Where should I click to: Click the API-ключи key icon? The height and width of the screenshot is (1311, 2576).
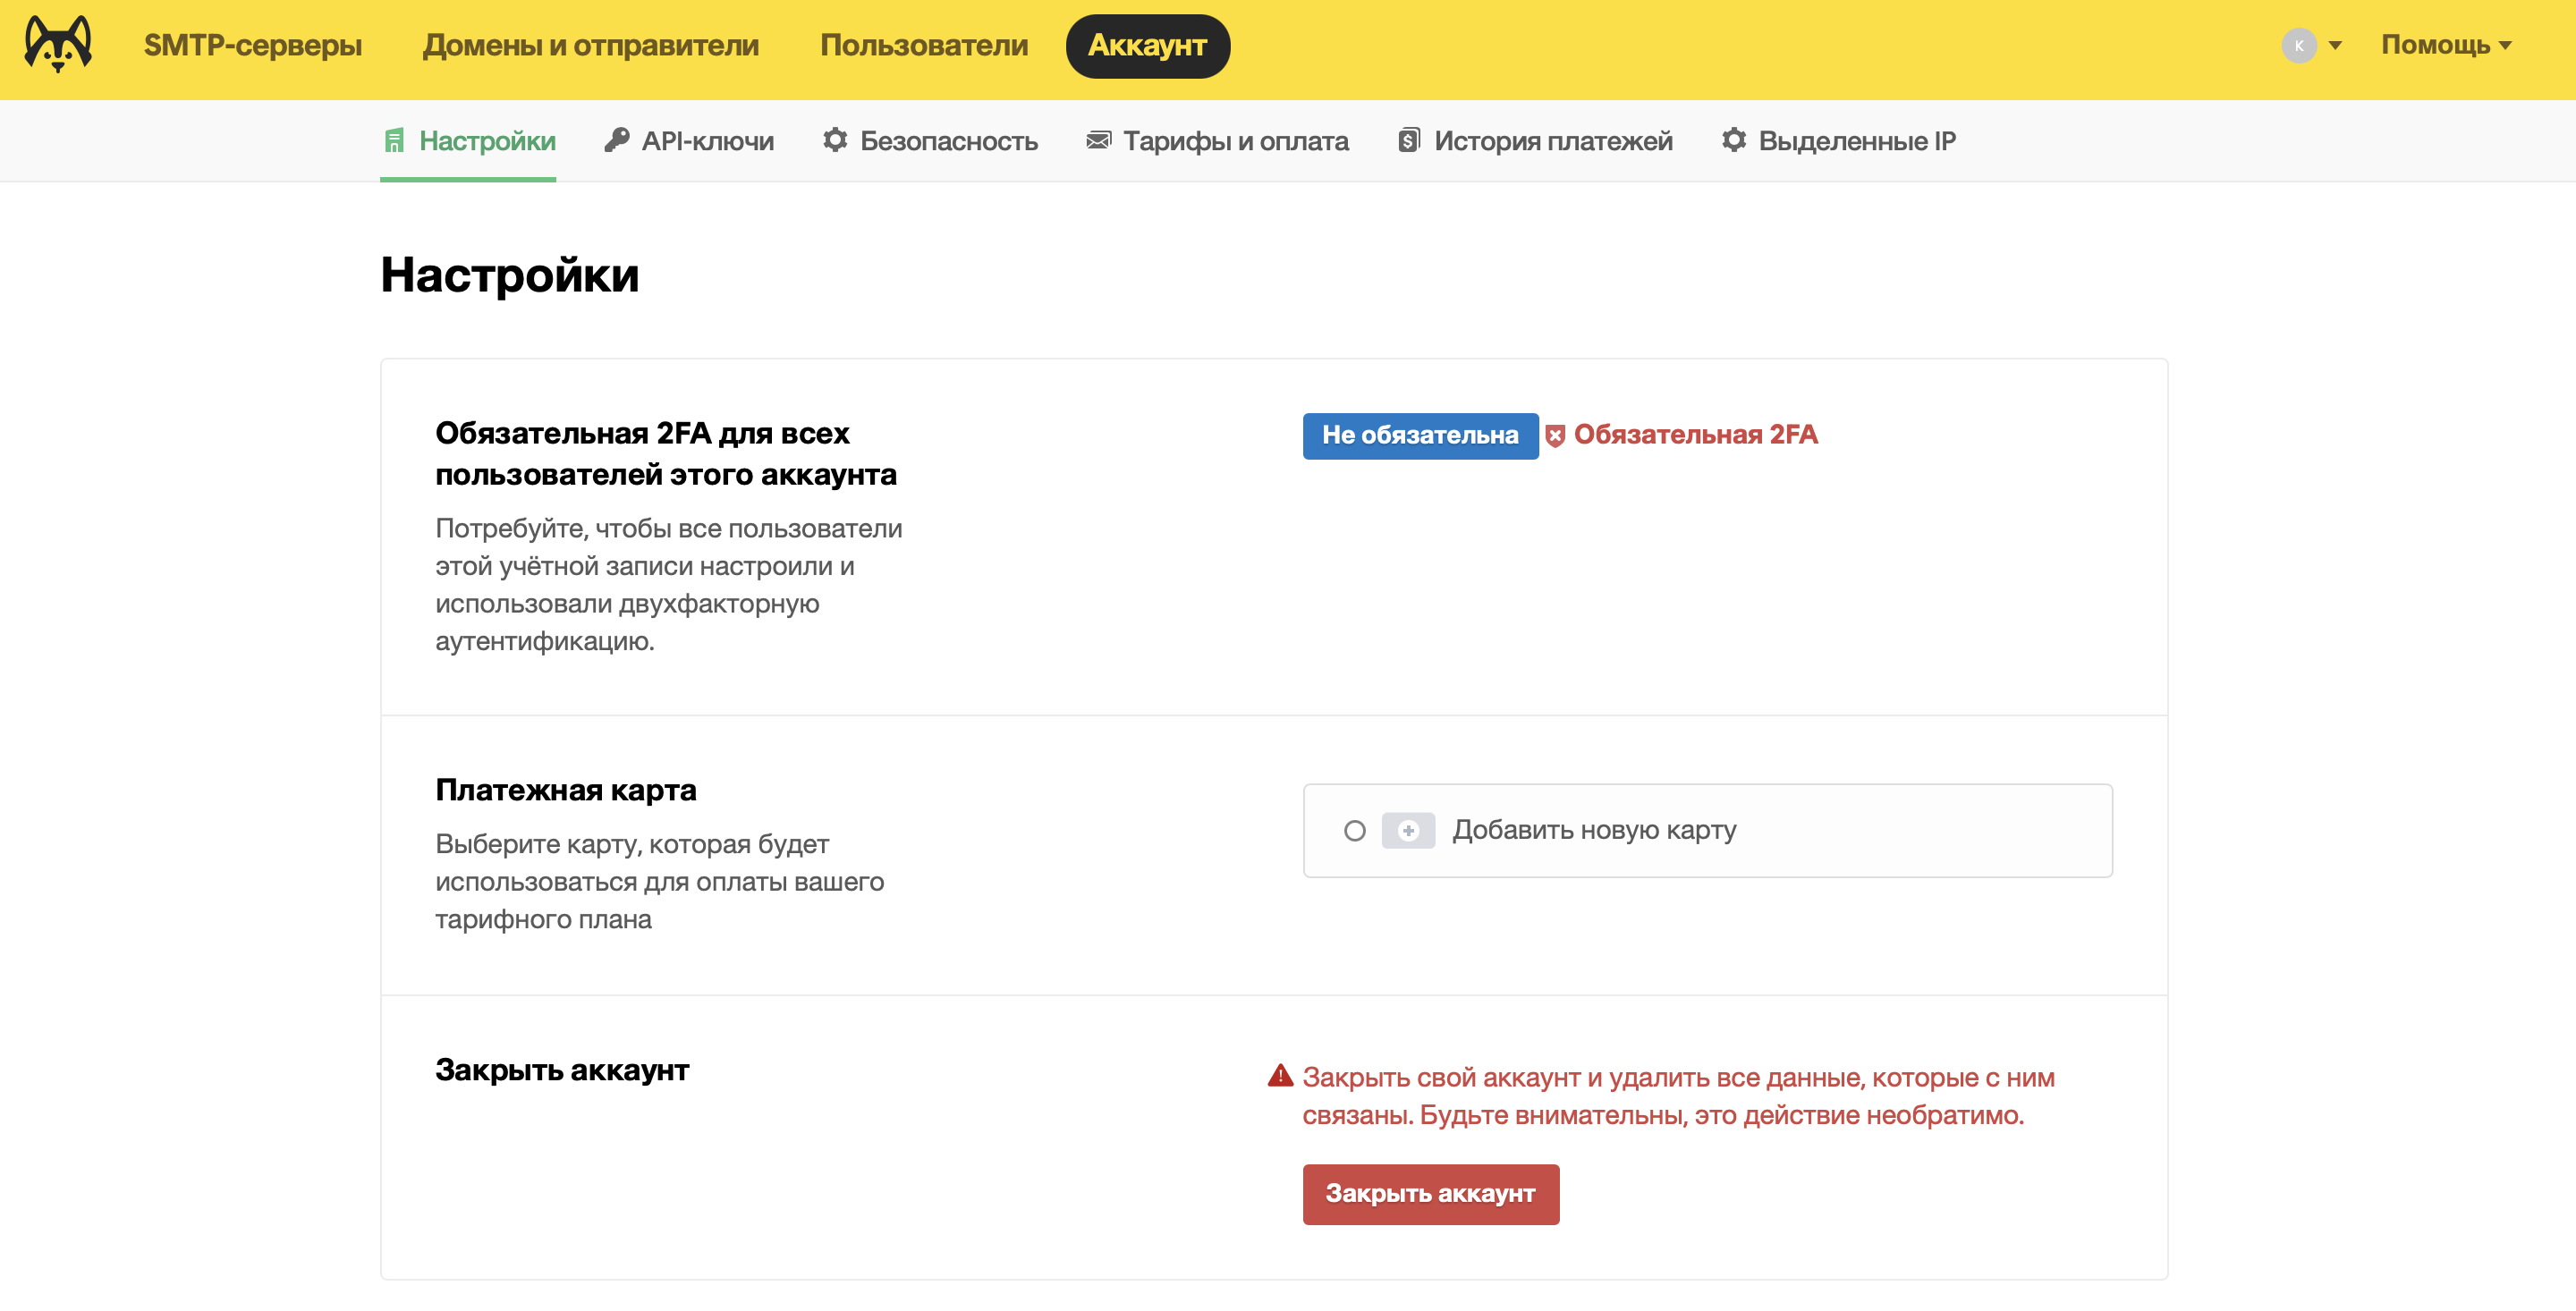617,141
